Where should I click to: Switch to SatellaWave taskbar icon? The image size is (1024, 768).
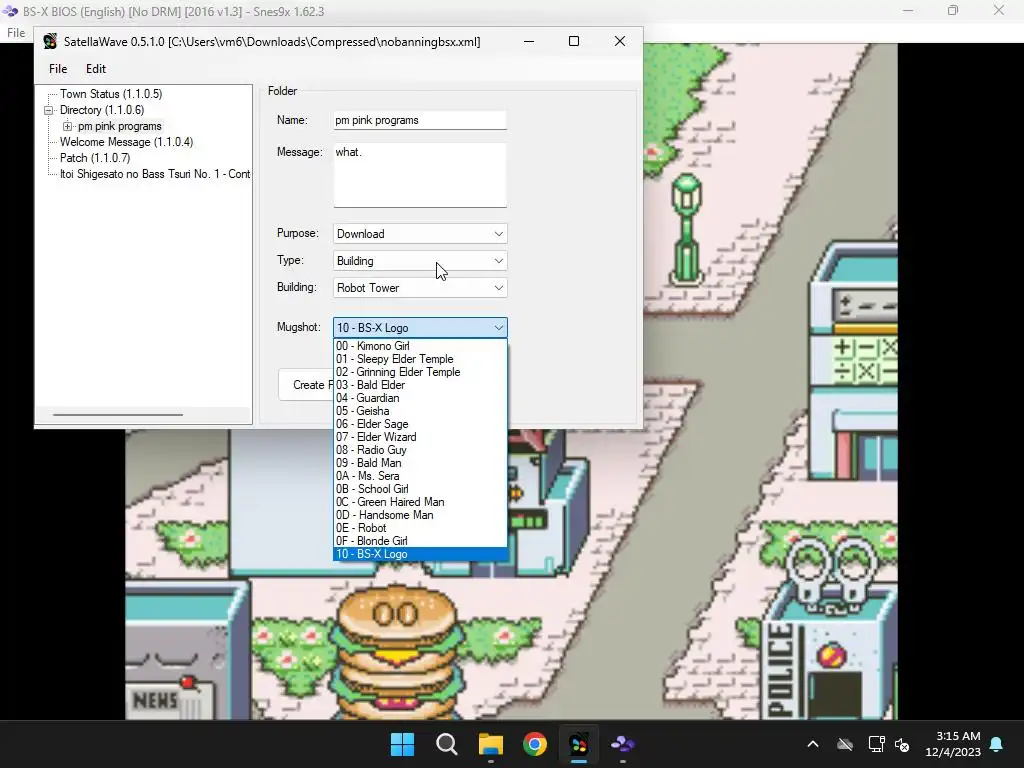click(579, 744)
